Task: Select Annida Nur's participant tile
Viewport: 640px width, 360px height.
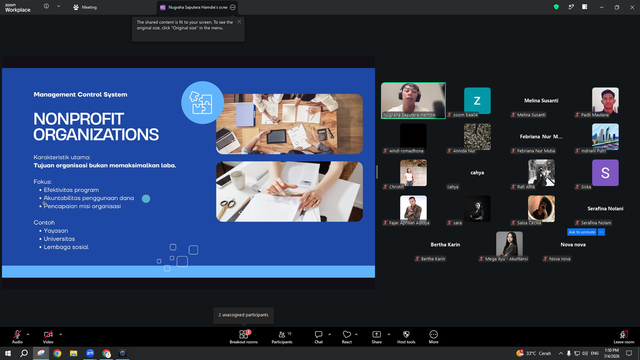Action: point(477,137)
